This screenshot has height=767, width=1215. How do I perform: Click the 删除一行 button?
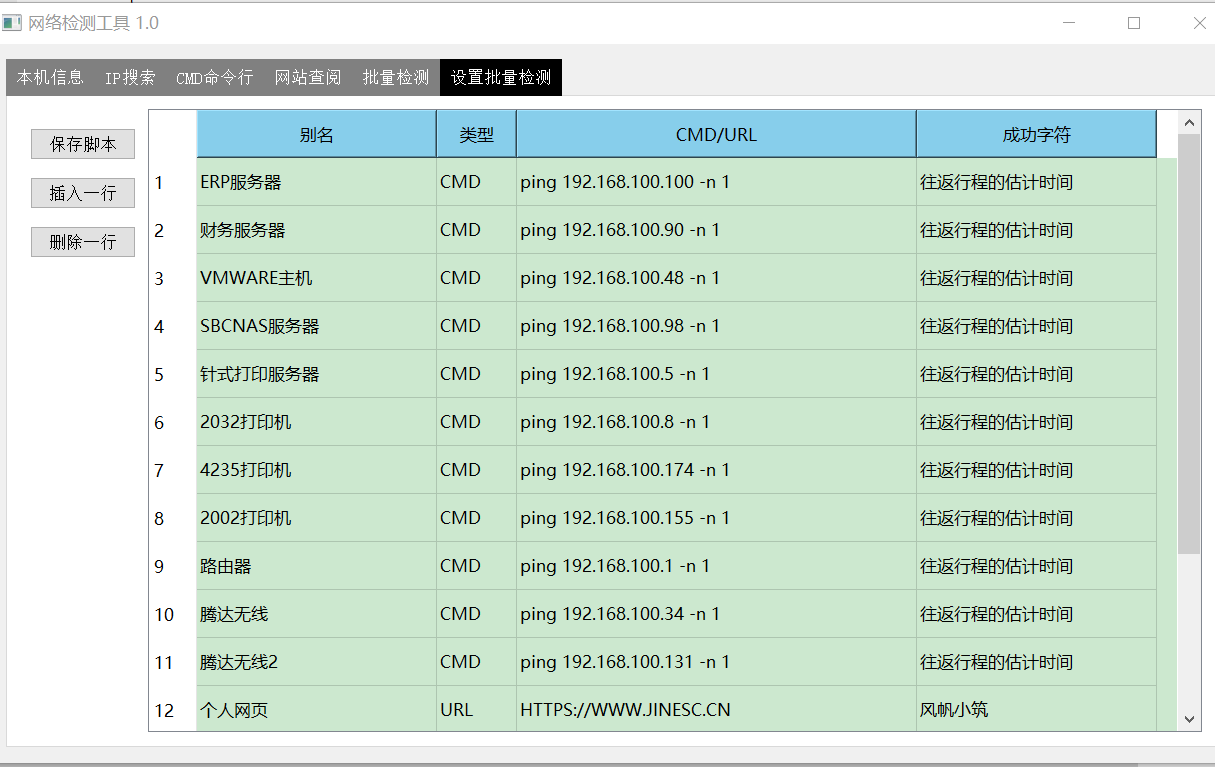point(83,241)
